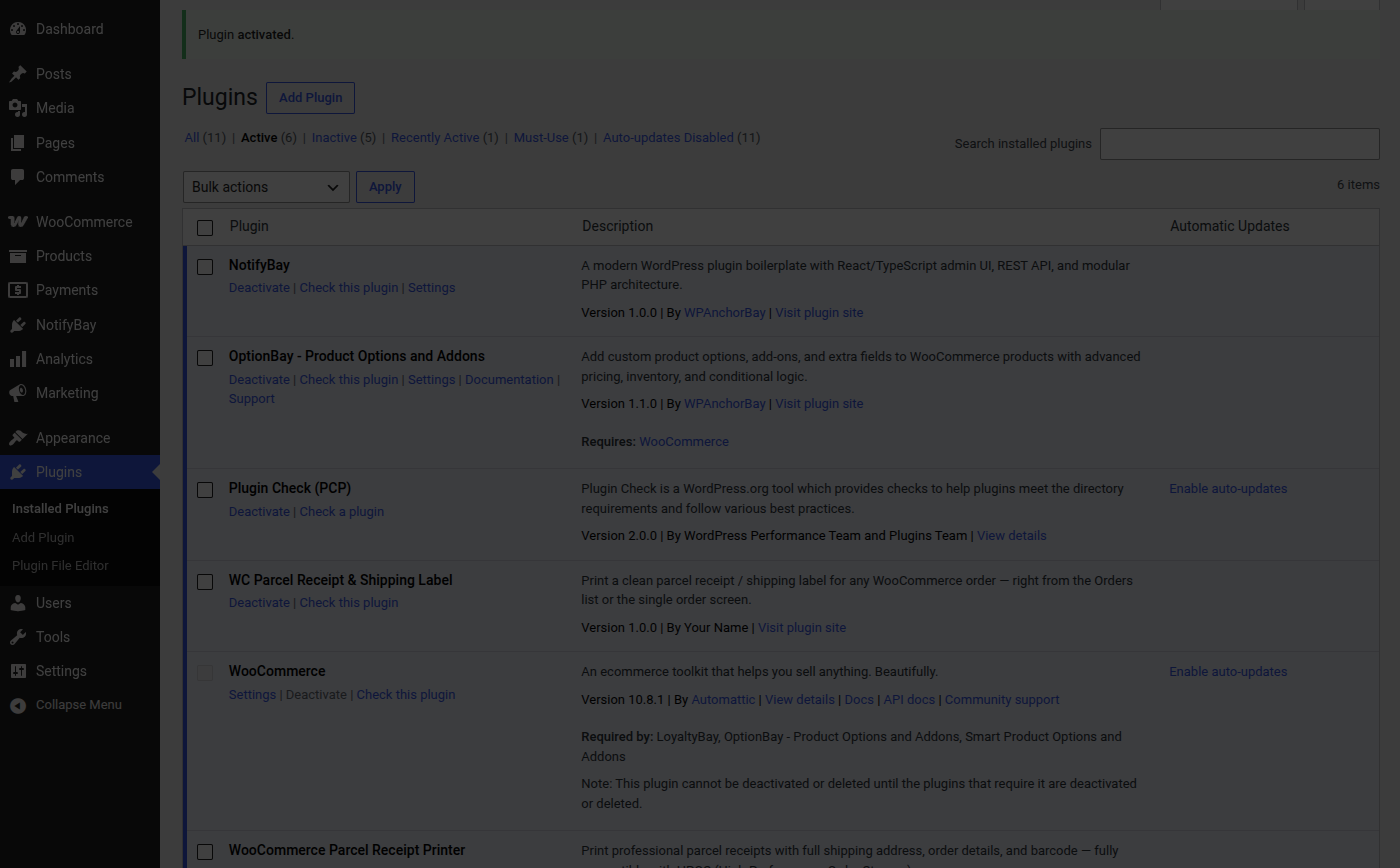The width and height of the screenshot is (1400, 868).
Task: Click the Settings sliders icon in sidebar
Action: 18,671
